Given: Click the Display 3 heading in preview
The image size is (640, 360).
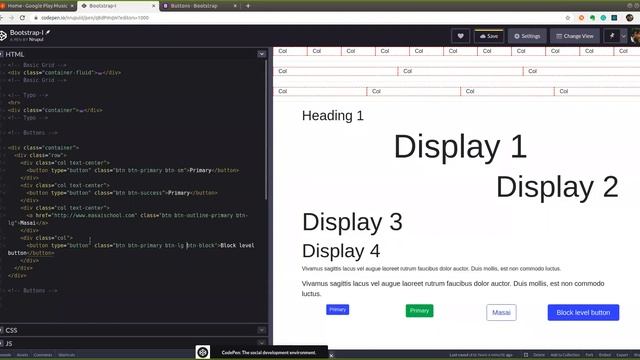Looking at the screenshot, I should pyautogui.click(x=352, y=222).
